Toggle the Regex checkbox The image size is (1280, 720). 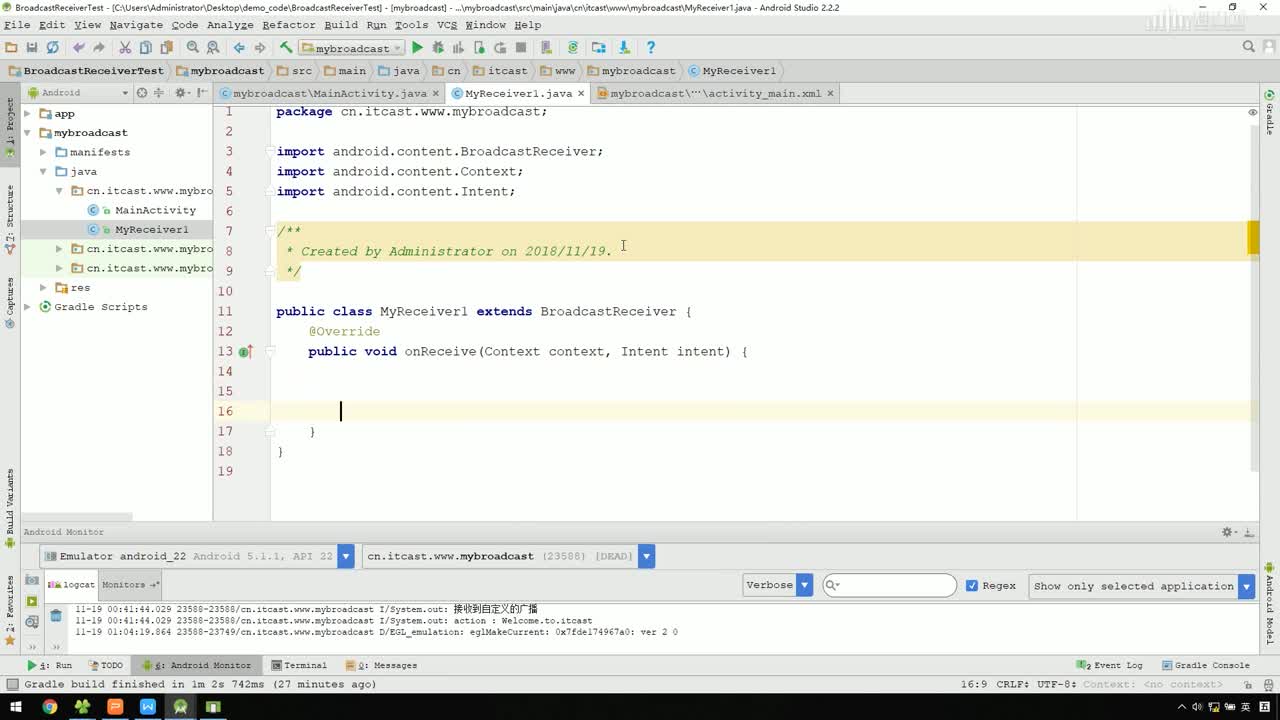(972, 586)
